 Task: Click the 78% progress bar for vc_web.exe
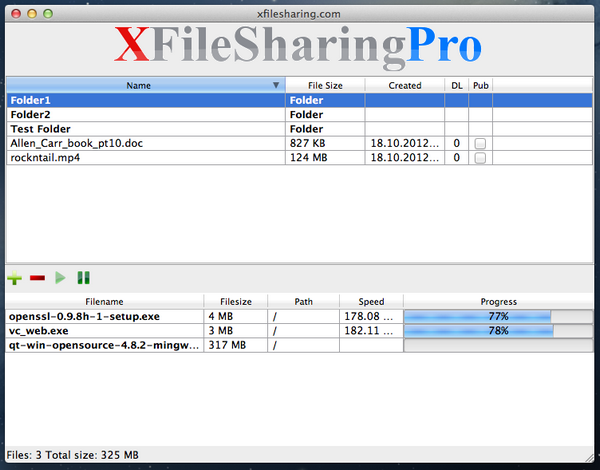[x=498, y=331]
